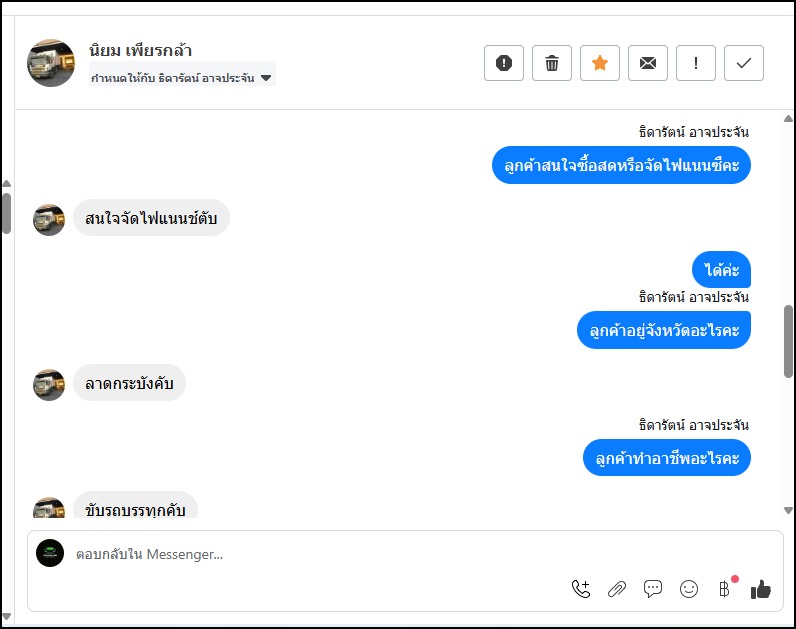Attach a file using paperclip icon
This screenshot has height=629, width=796.
click(617, 589)
